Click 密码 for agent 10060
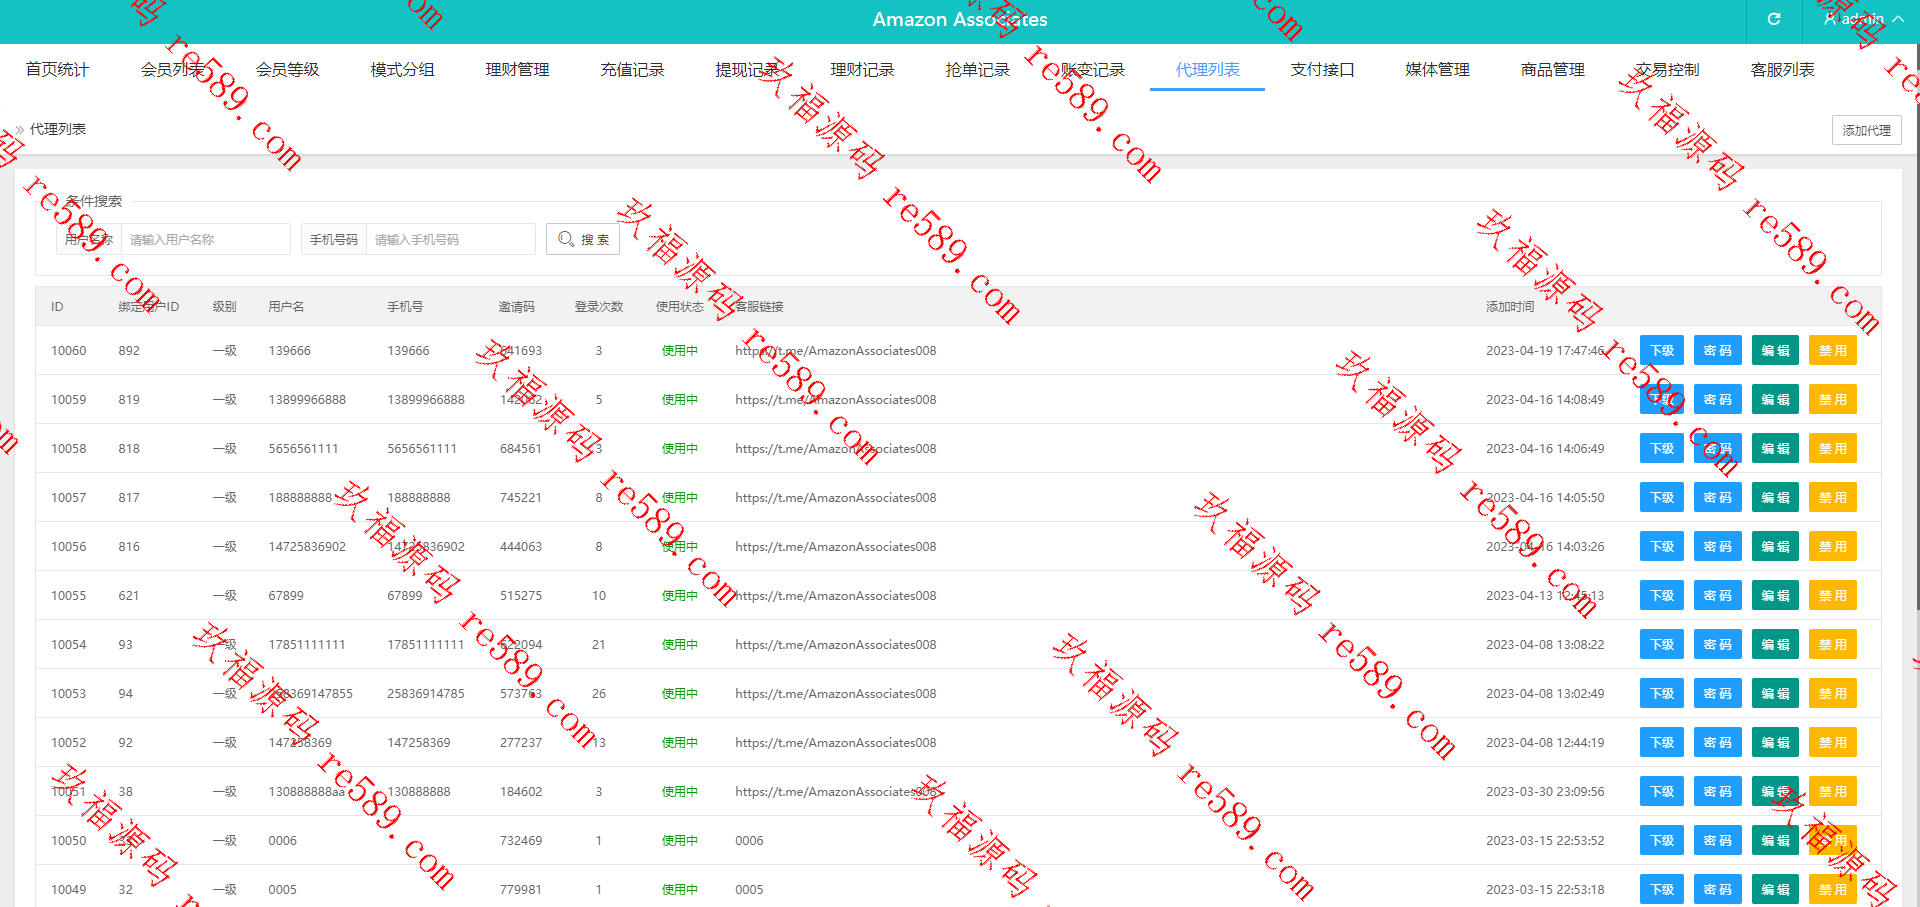The height and width of the screenshot is (907, 1920). (1718, 350)
